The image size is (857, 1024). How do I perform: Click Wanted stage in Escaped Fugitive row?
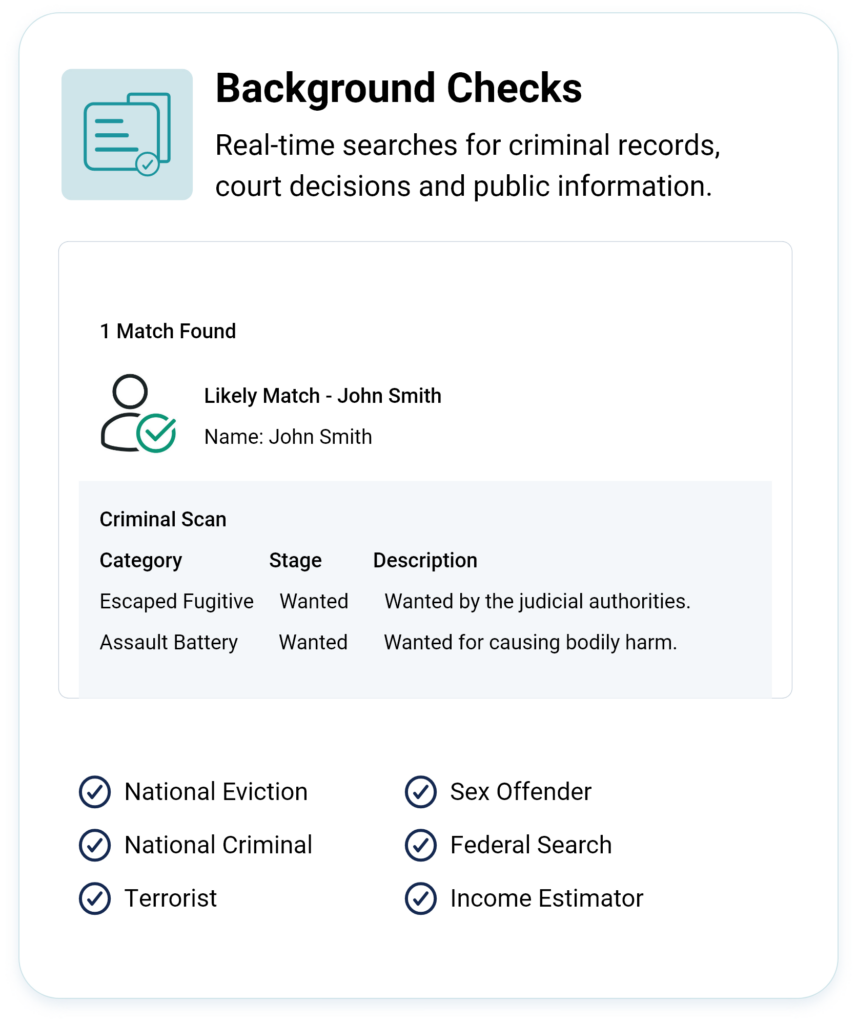(314, 601)
